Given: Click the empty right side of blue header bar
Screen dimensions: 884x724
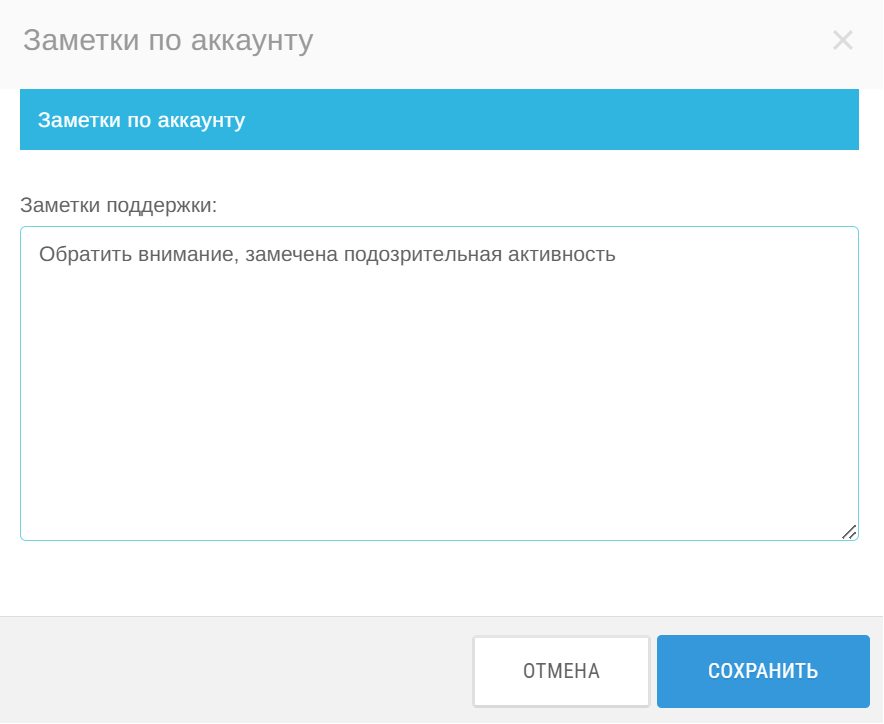Looking at the screenshot, I should click(x=564, y=120).
